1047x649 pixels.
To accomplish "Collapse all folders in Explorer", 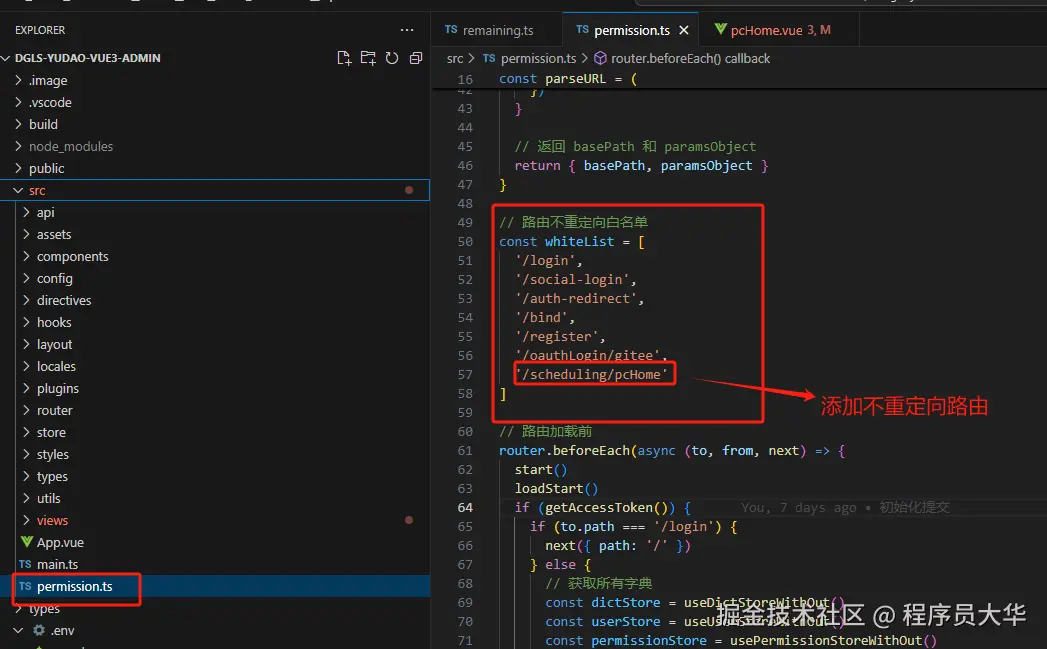I will (416, 58).
